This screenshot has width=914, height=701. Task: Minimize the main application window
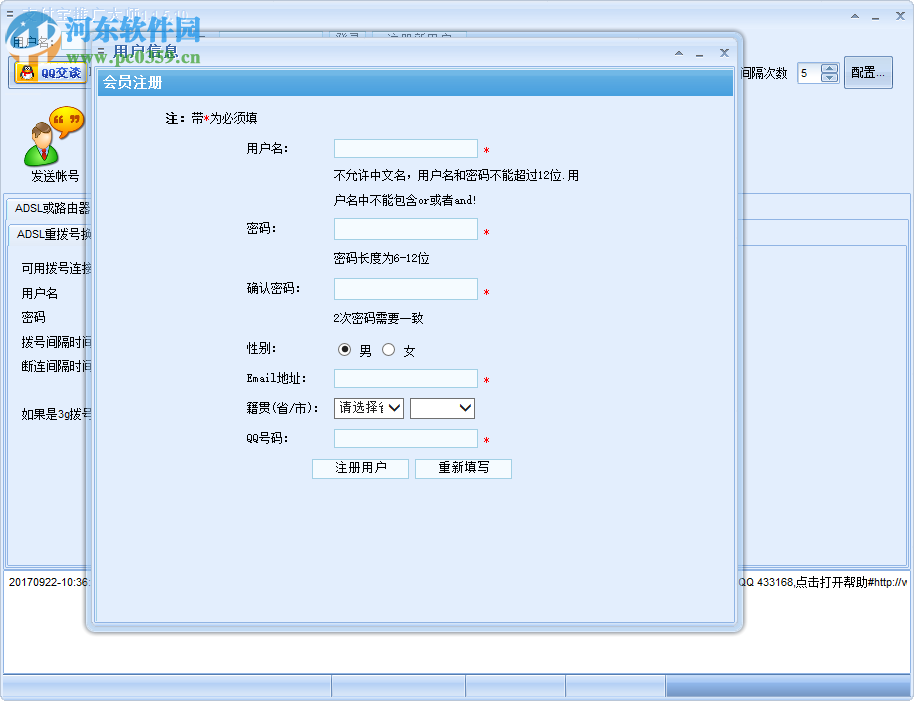coord(876,17)
